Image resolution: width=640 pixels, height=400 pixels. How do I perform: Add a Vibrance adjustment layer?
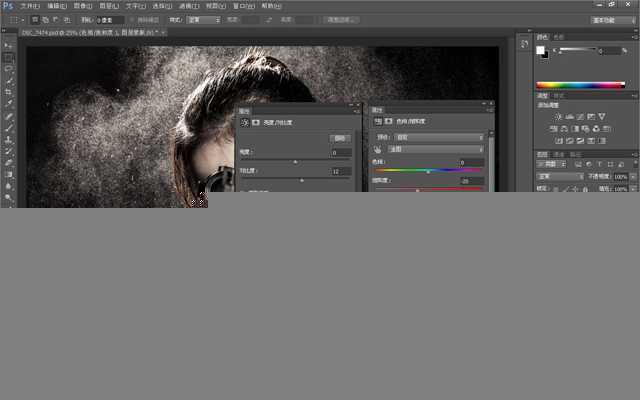click(x=602, y=117)
